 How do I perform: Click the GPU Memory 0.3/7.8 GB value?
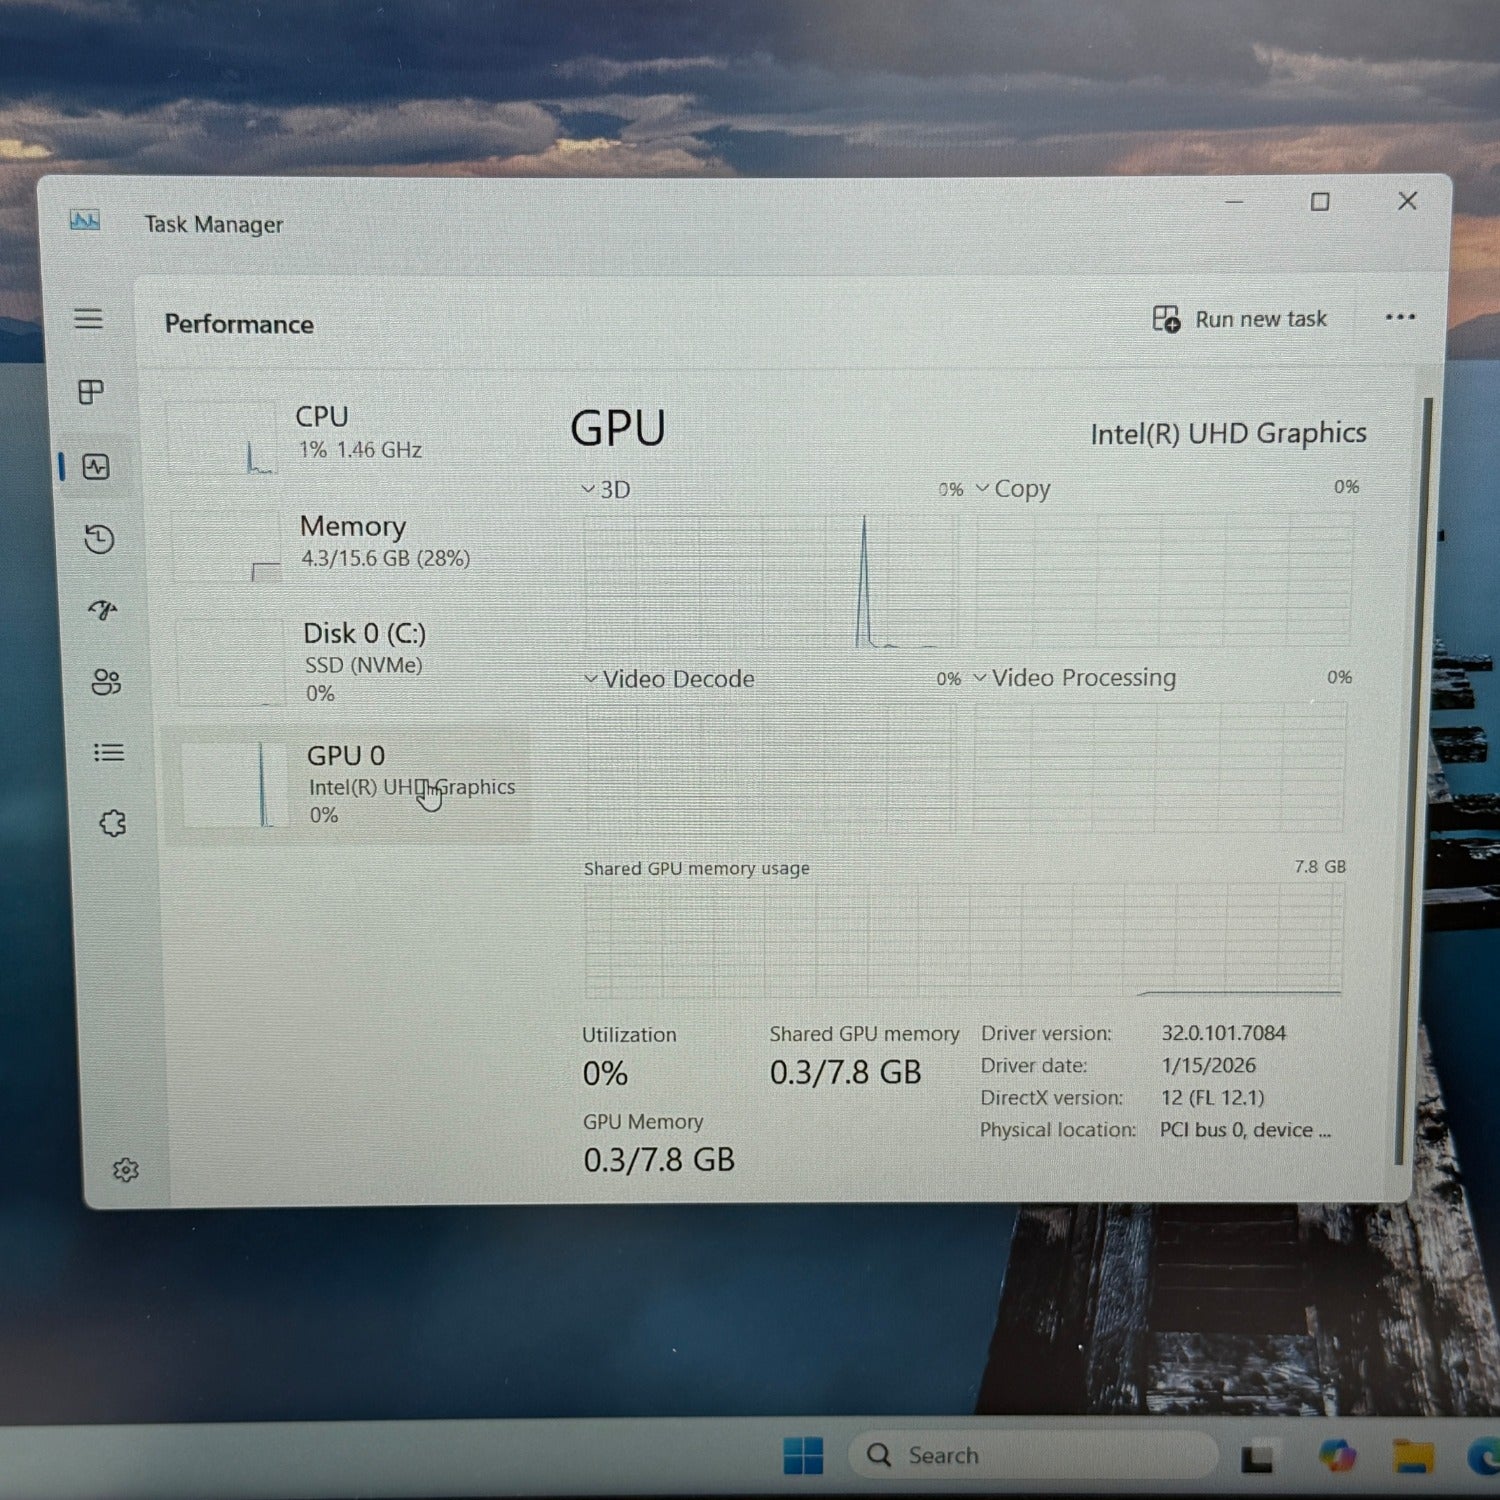pyautogui.click(x=659, y=1160)
